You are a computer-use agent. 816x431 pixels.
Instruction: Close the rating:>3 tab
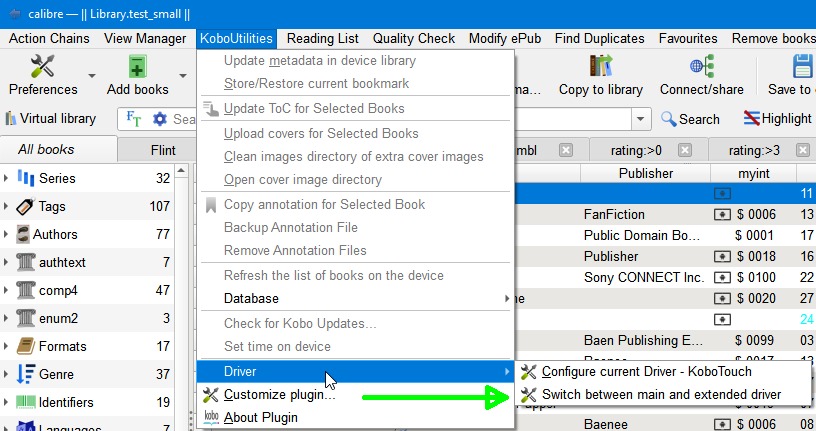point(803,150)
